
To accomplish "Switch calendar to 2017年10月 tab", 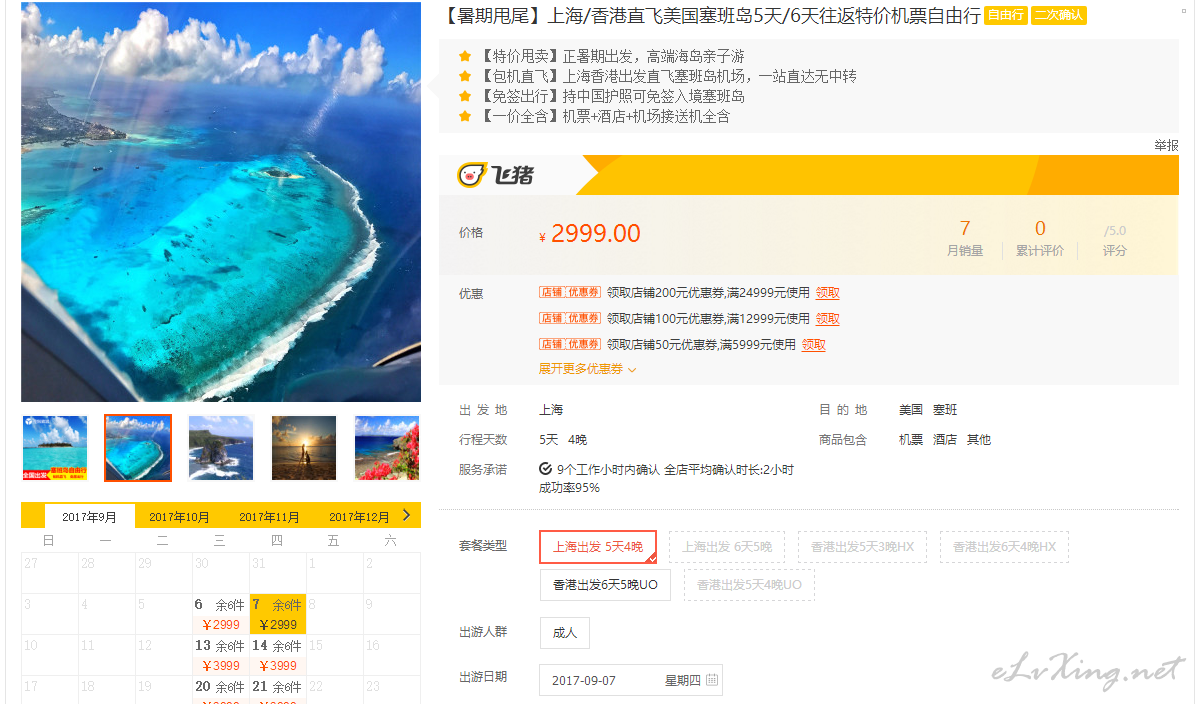I will [x=179, y=517].
